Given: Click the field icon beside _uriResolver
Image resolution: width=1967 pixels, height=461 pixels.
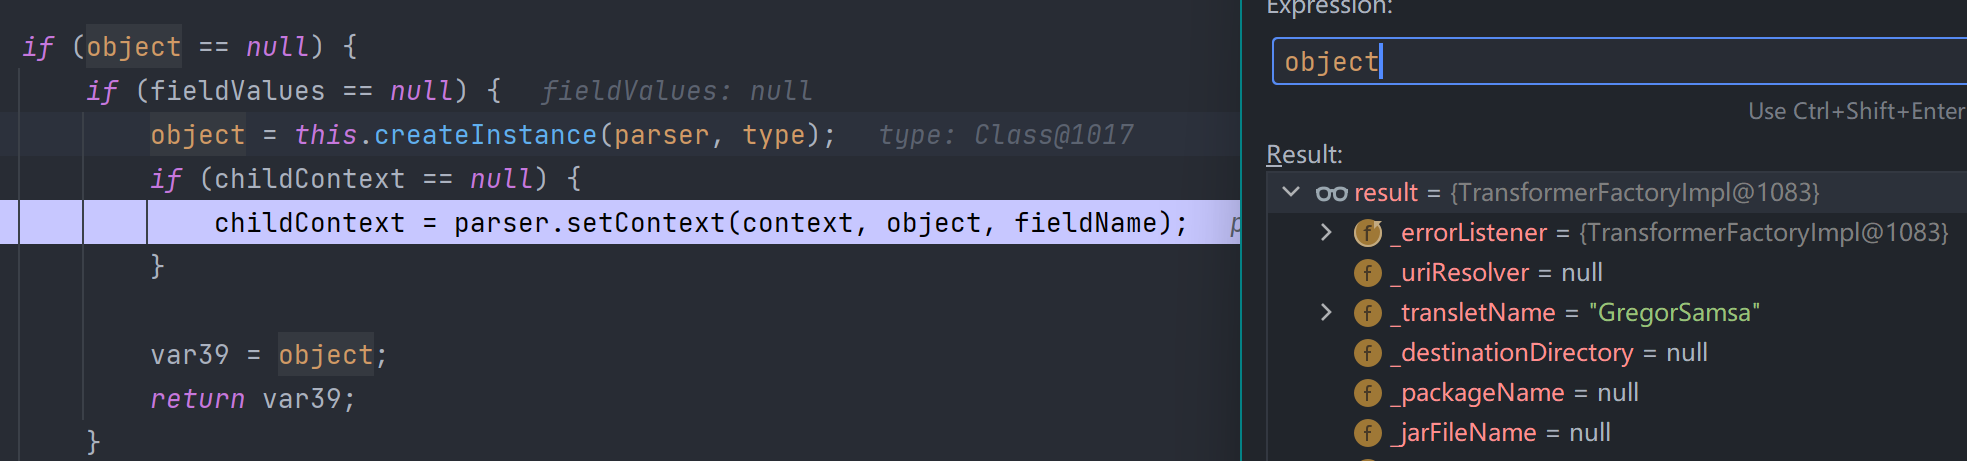Looking at the screenshot, I should 1367,273.
